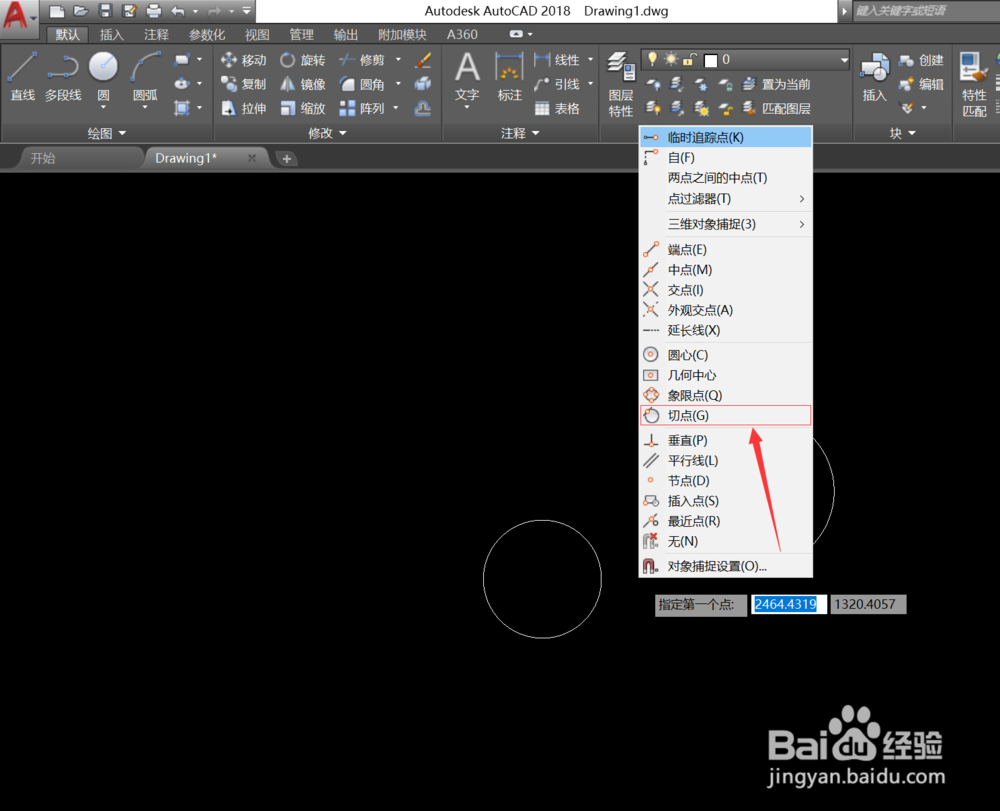Select Temporary track point (临时追踪点)
1000x811 pixels.
click(726, 137)
